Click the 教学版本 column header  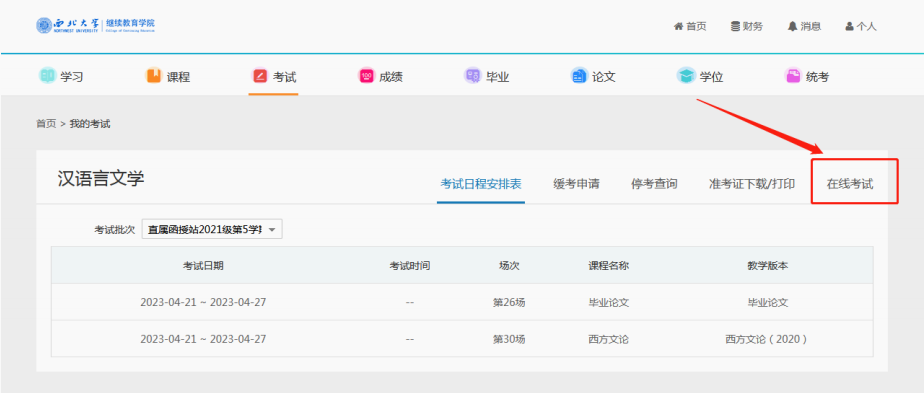coord(767,266)
